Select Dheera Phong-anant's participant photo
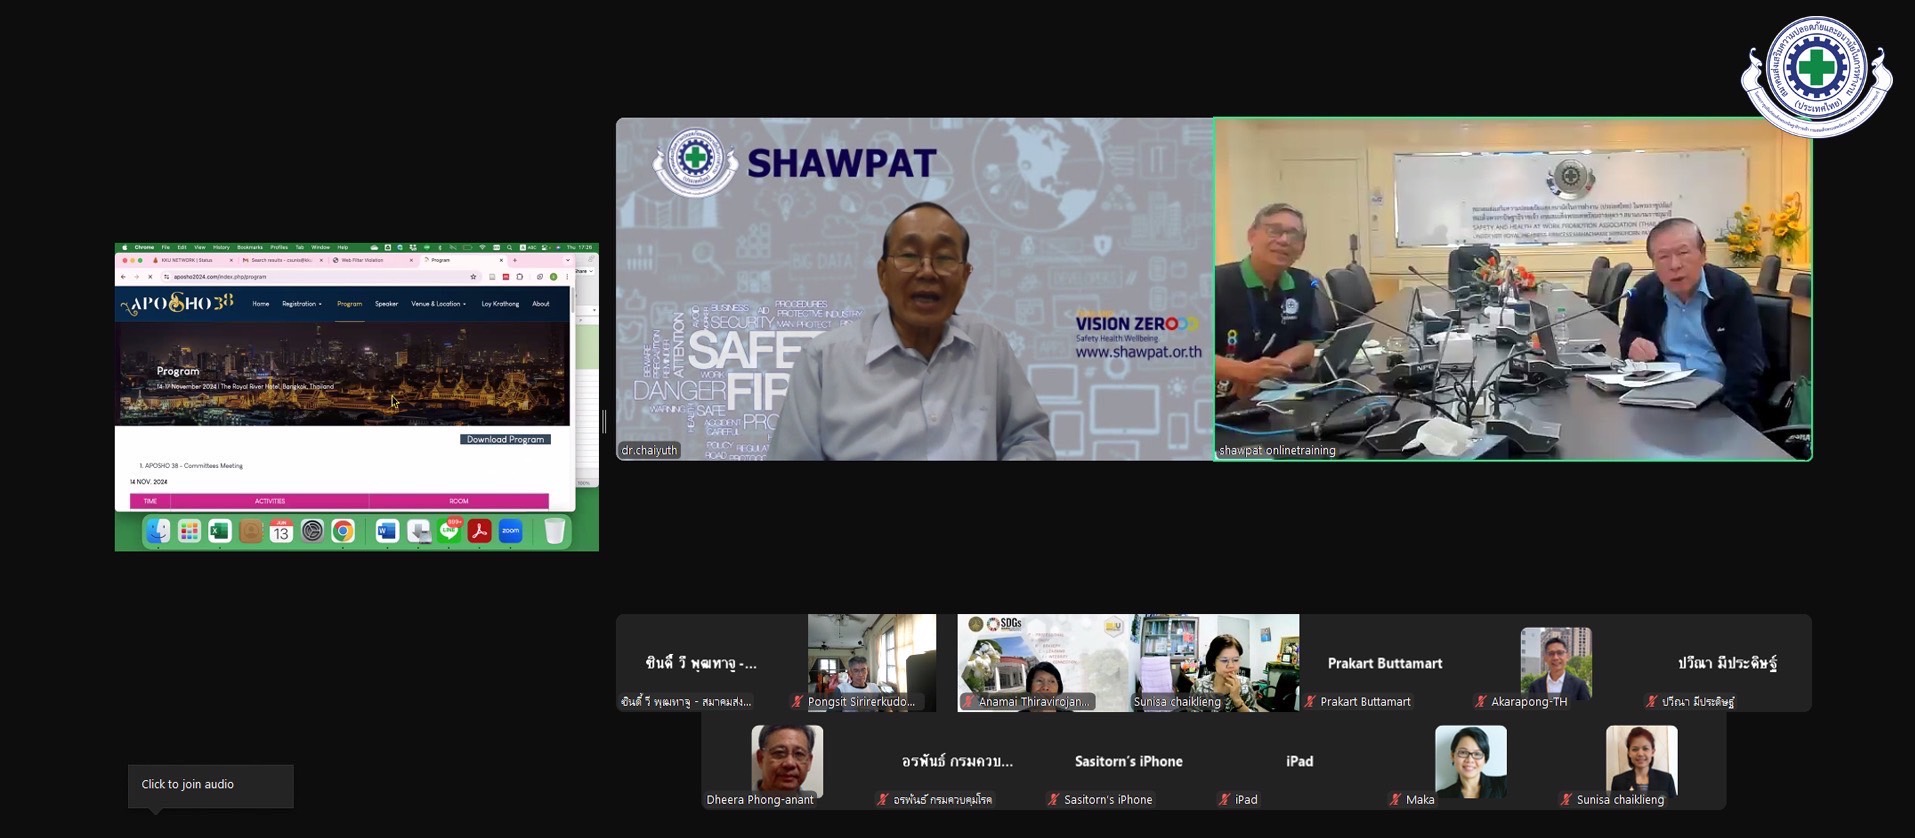 (787, 761)
